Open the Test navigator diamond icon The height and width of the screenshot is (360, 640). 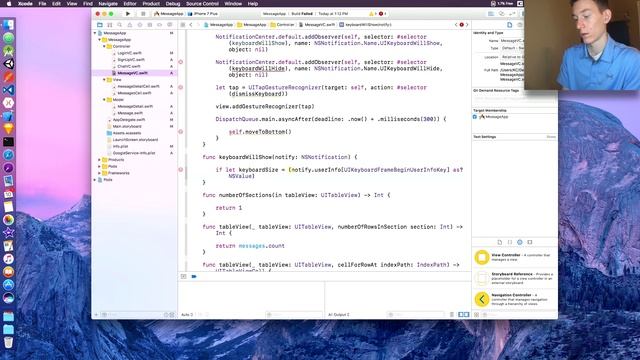pos(140,25)
